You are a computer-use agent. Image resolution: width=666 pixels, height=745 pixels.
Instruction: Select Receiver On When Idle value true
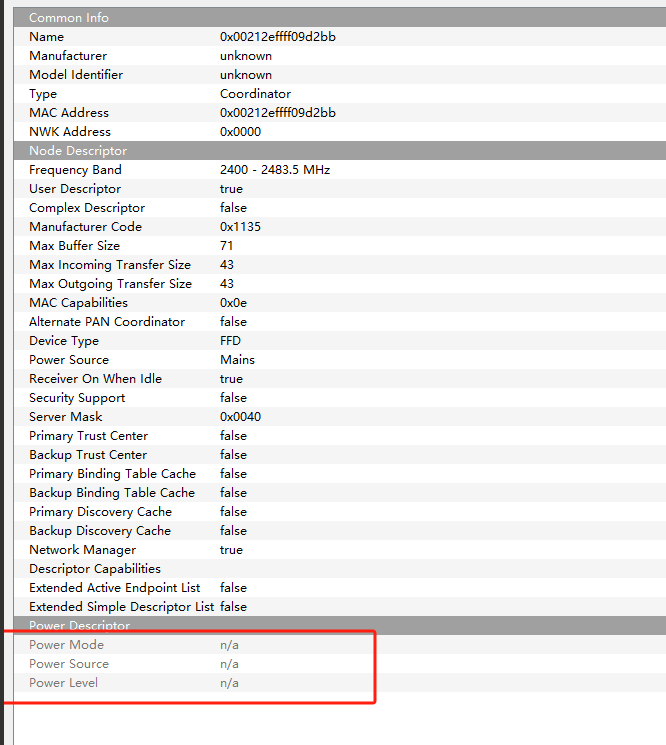(231, 379)
